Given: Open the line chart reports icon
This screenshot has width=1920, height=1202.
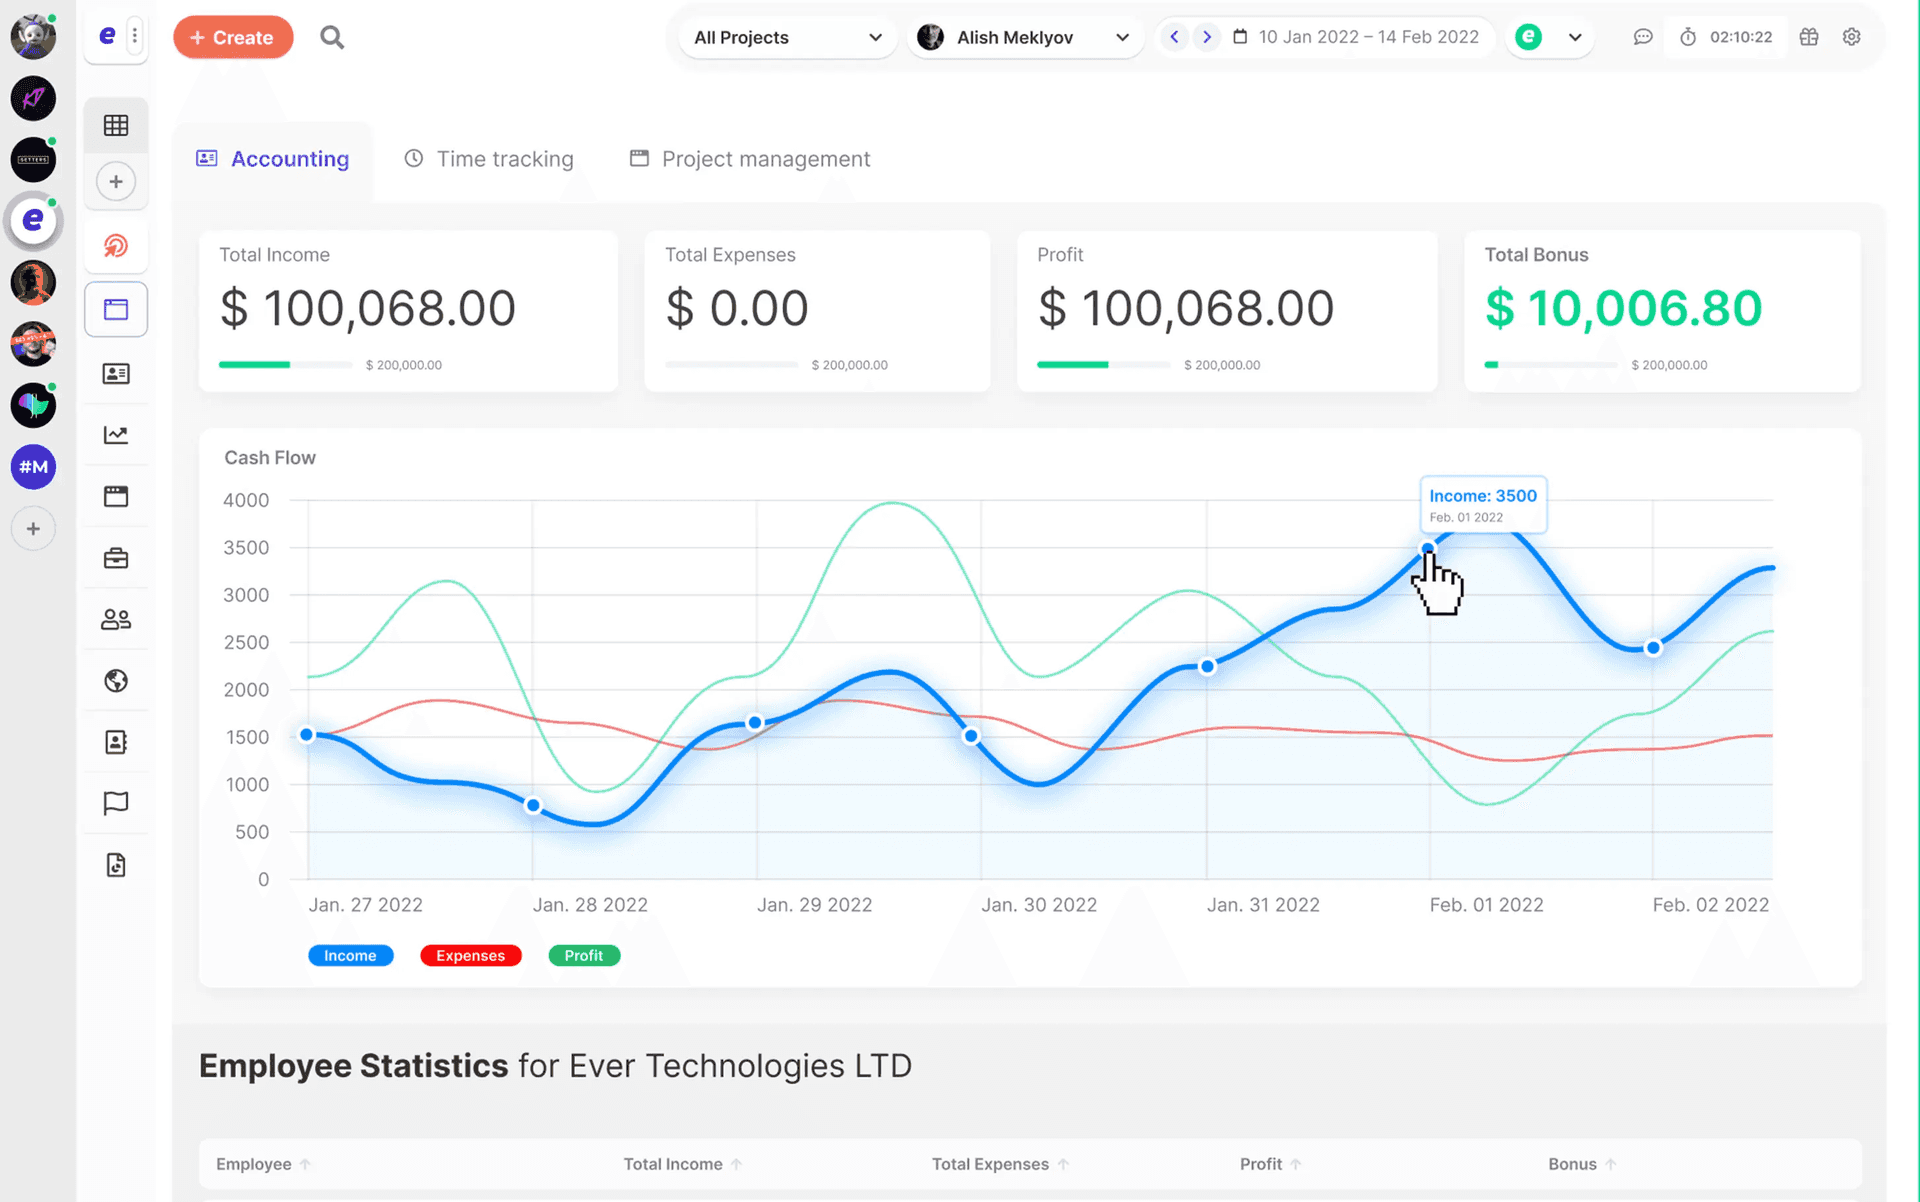Looking at the screenshot, I should (x=116, y=435).
